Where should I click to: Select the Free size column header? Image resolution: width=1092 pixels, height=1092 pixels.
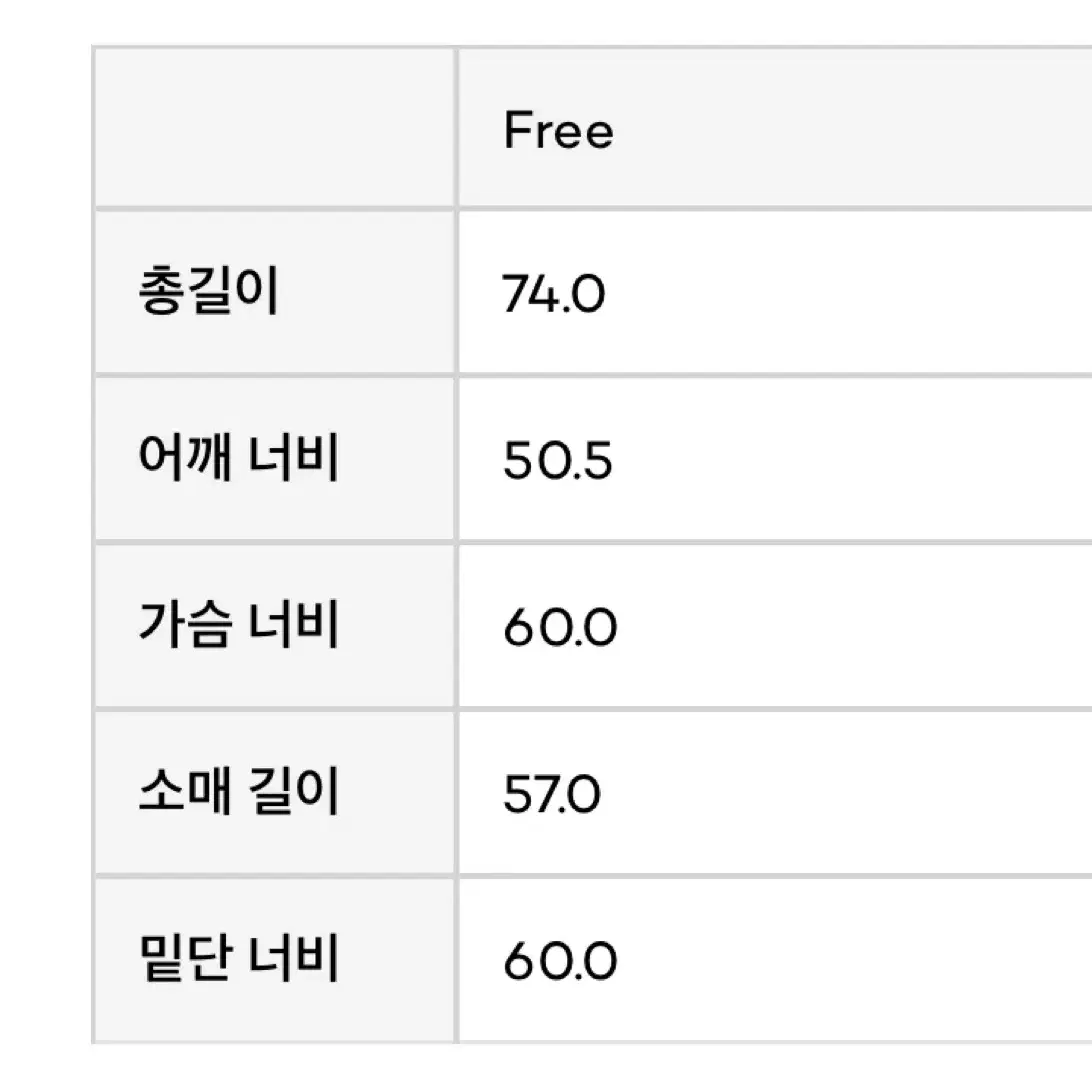(558, 130)
